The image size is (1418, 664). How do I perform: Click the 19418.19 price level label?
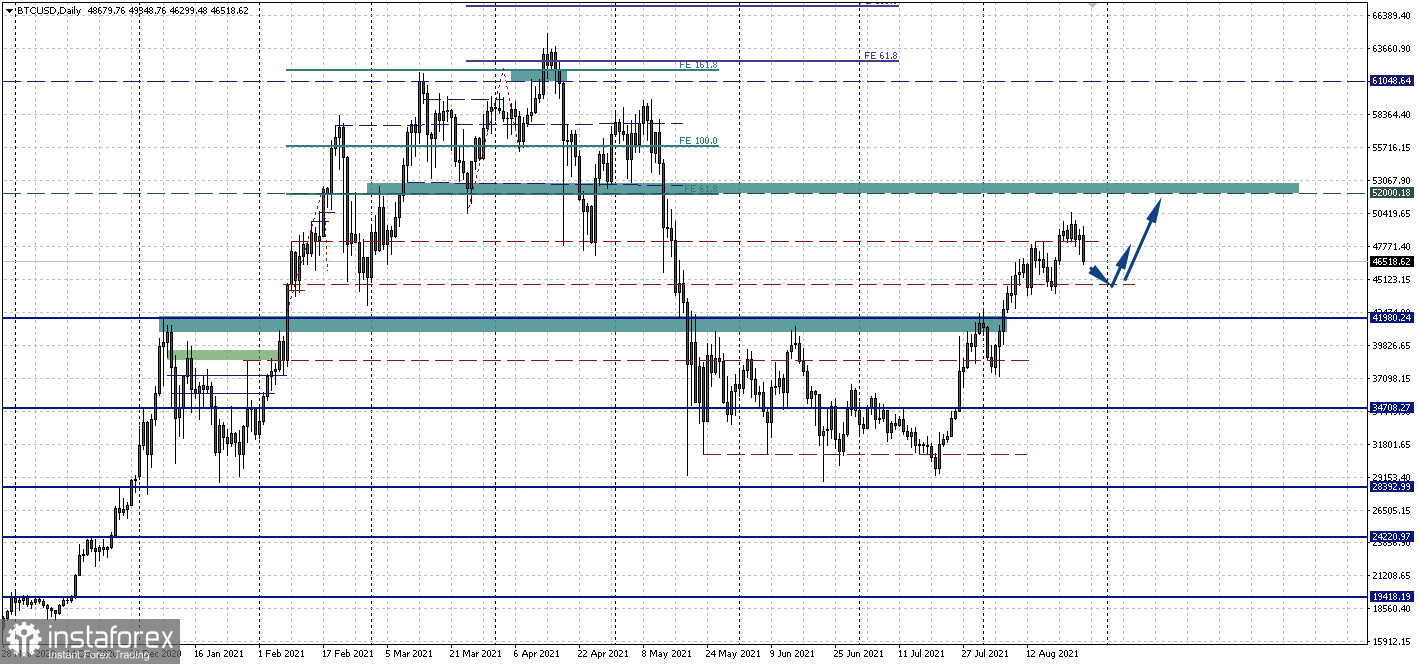point(1391,597)
